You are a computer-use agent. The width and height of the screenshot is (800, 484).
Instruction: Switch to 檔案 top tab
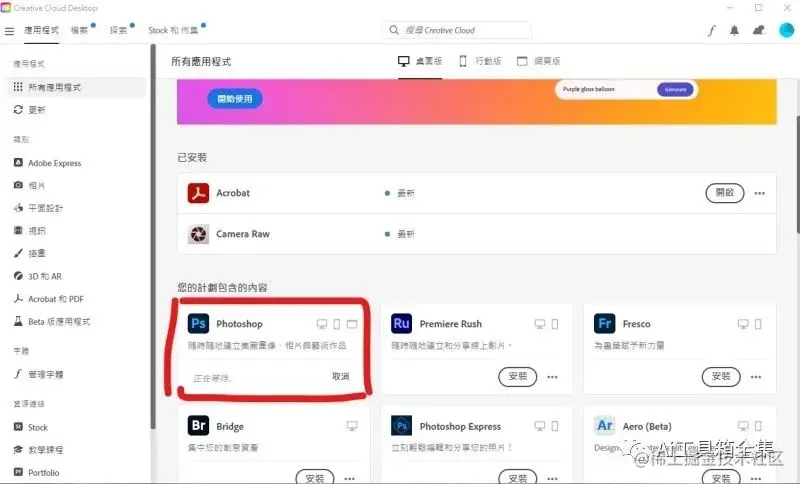[80, 31]
